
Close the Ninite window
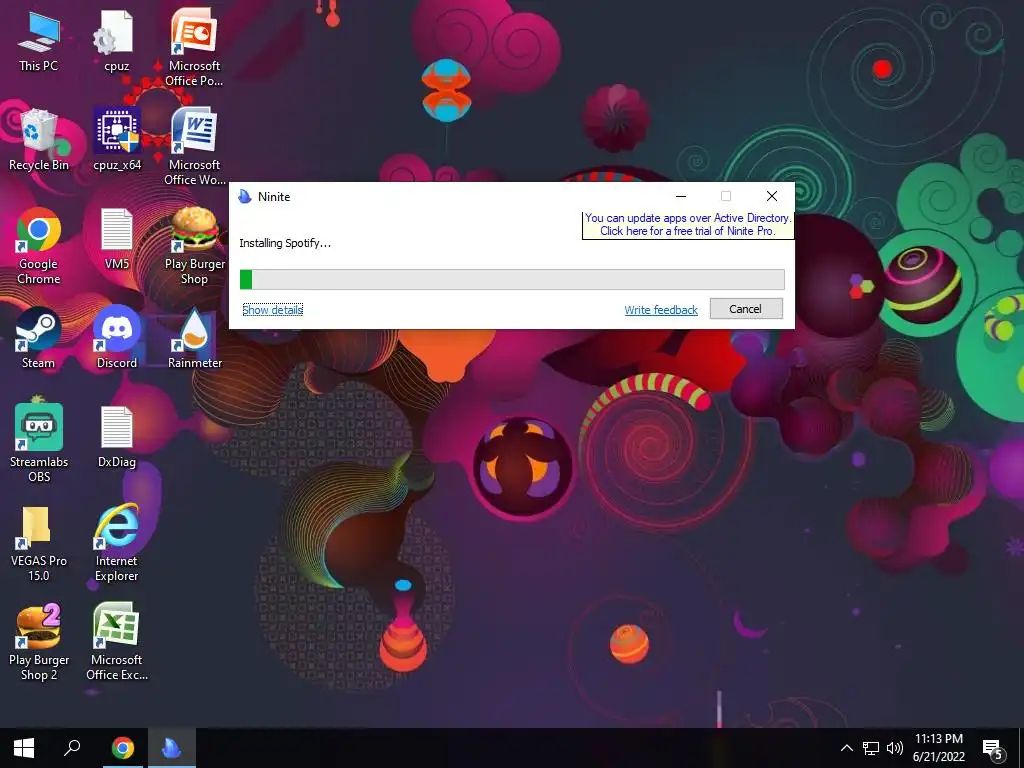click(771, 197)
